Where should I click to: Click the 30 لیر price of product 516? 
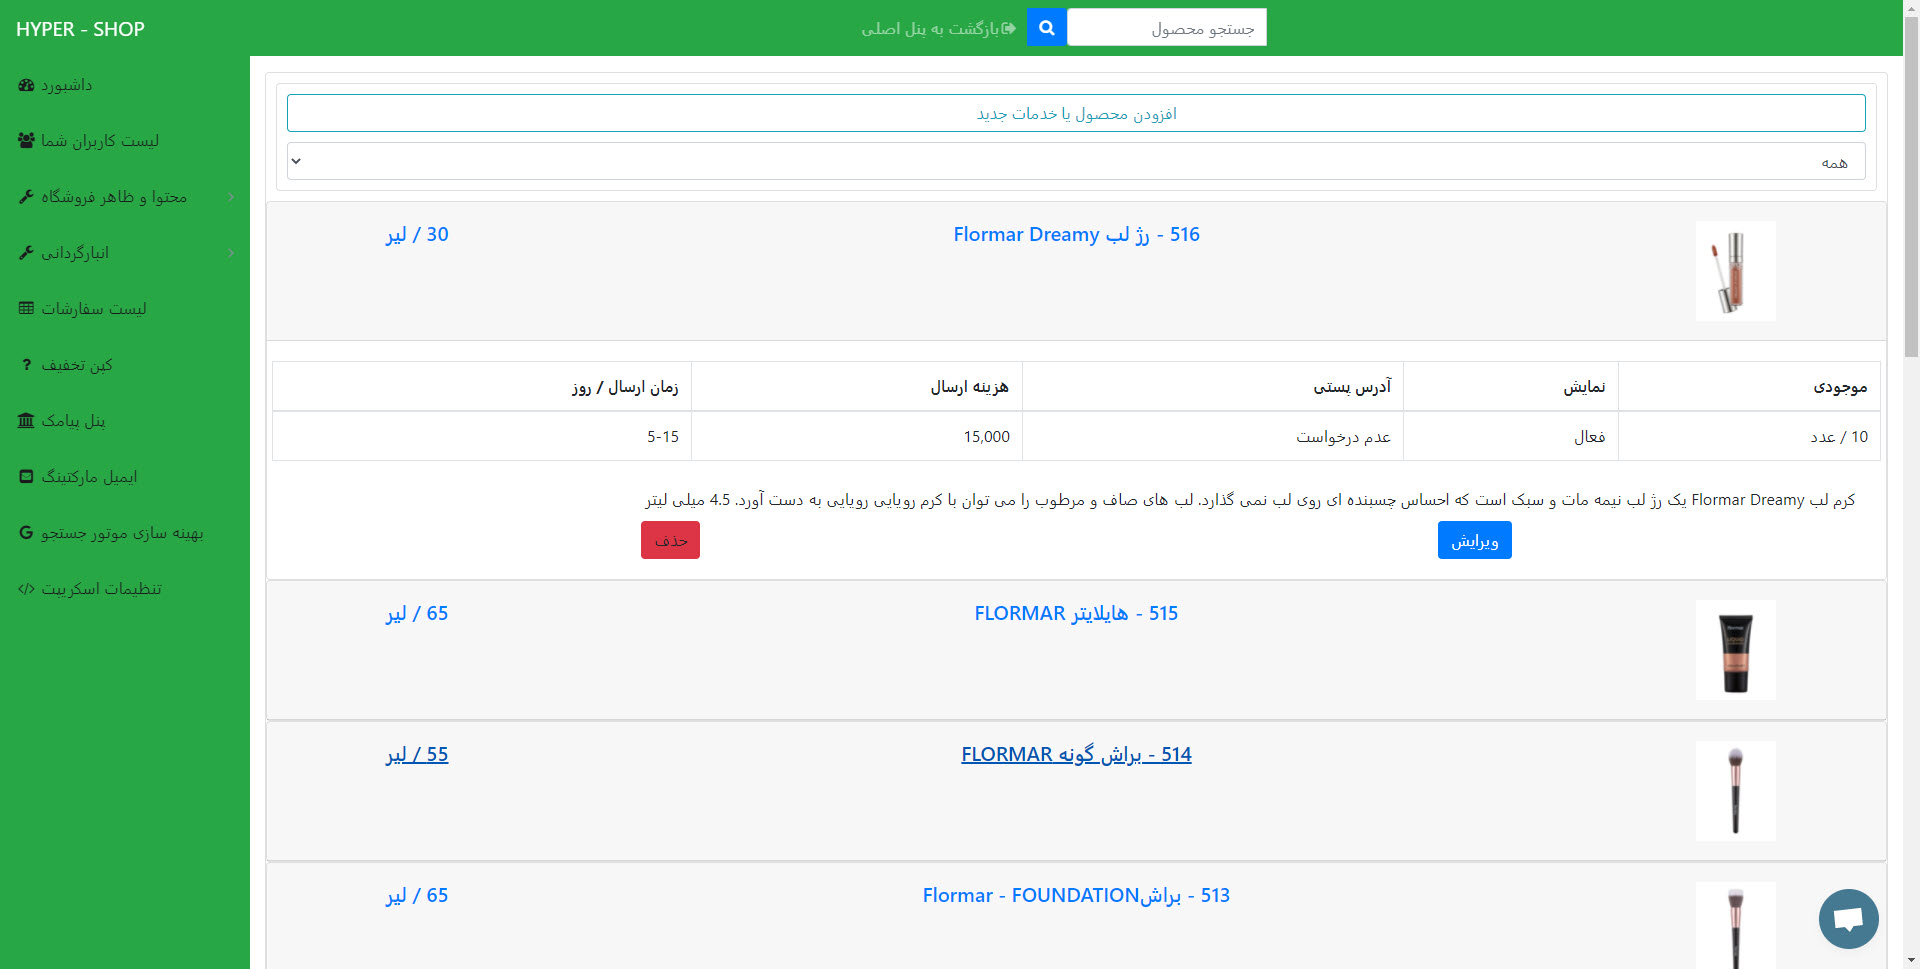(x=417, y=234)
